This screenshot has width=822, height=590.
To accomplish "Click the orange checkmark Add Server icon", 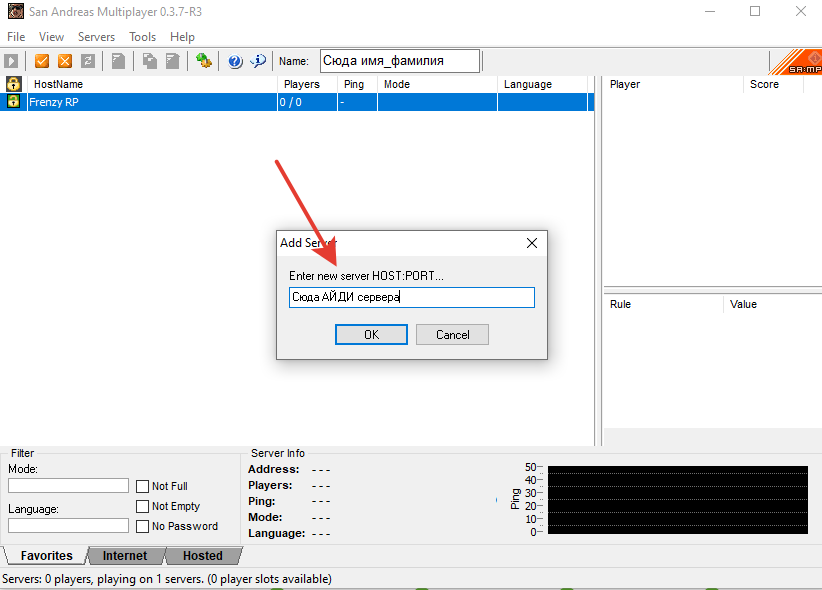I will click(x=42, y=61).
